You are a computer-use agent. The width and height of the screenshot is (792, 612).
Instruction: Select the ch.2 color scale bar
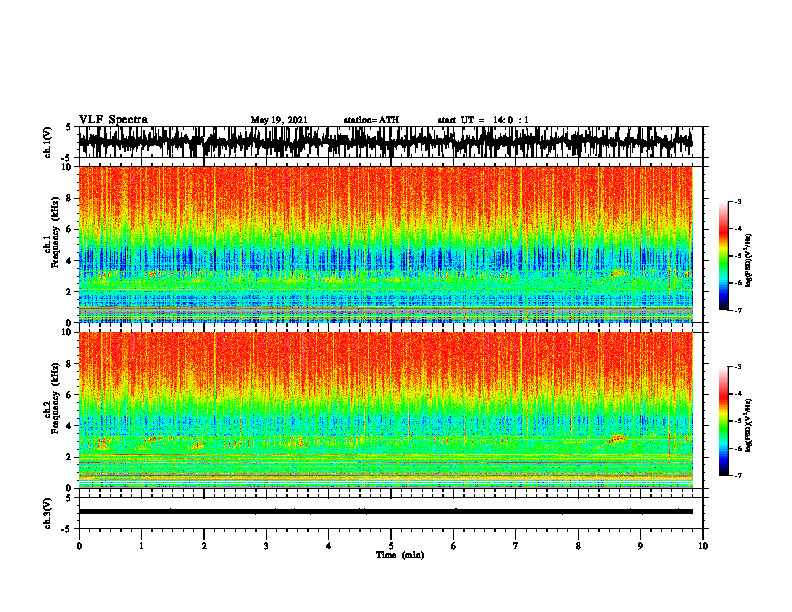tap(723, 421)
